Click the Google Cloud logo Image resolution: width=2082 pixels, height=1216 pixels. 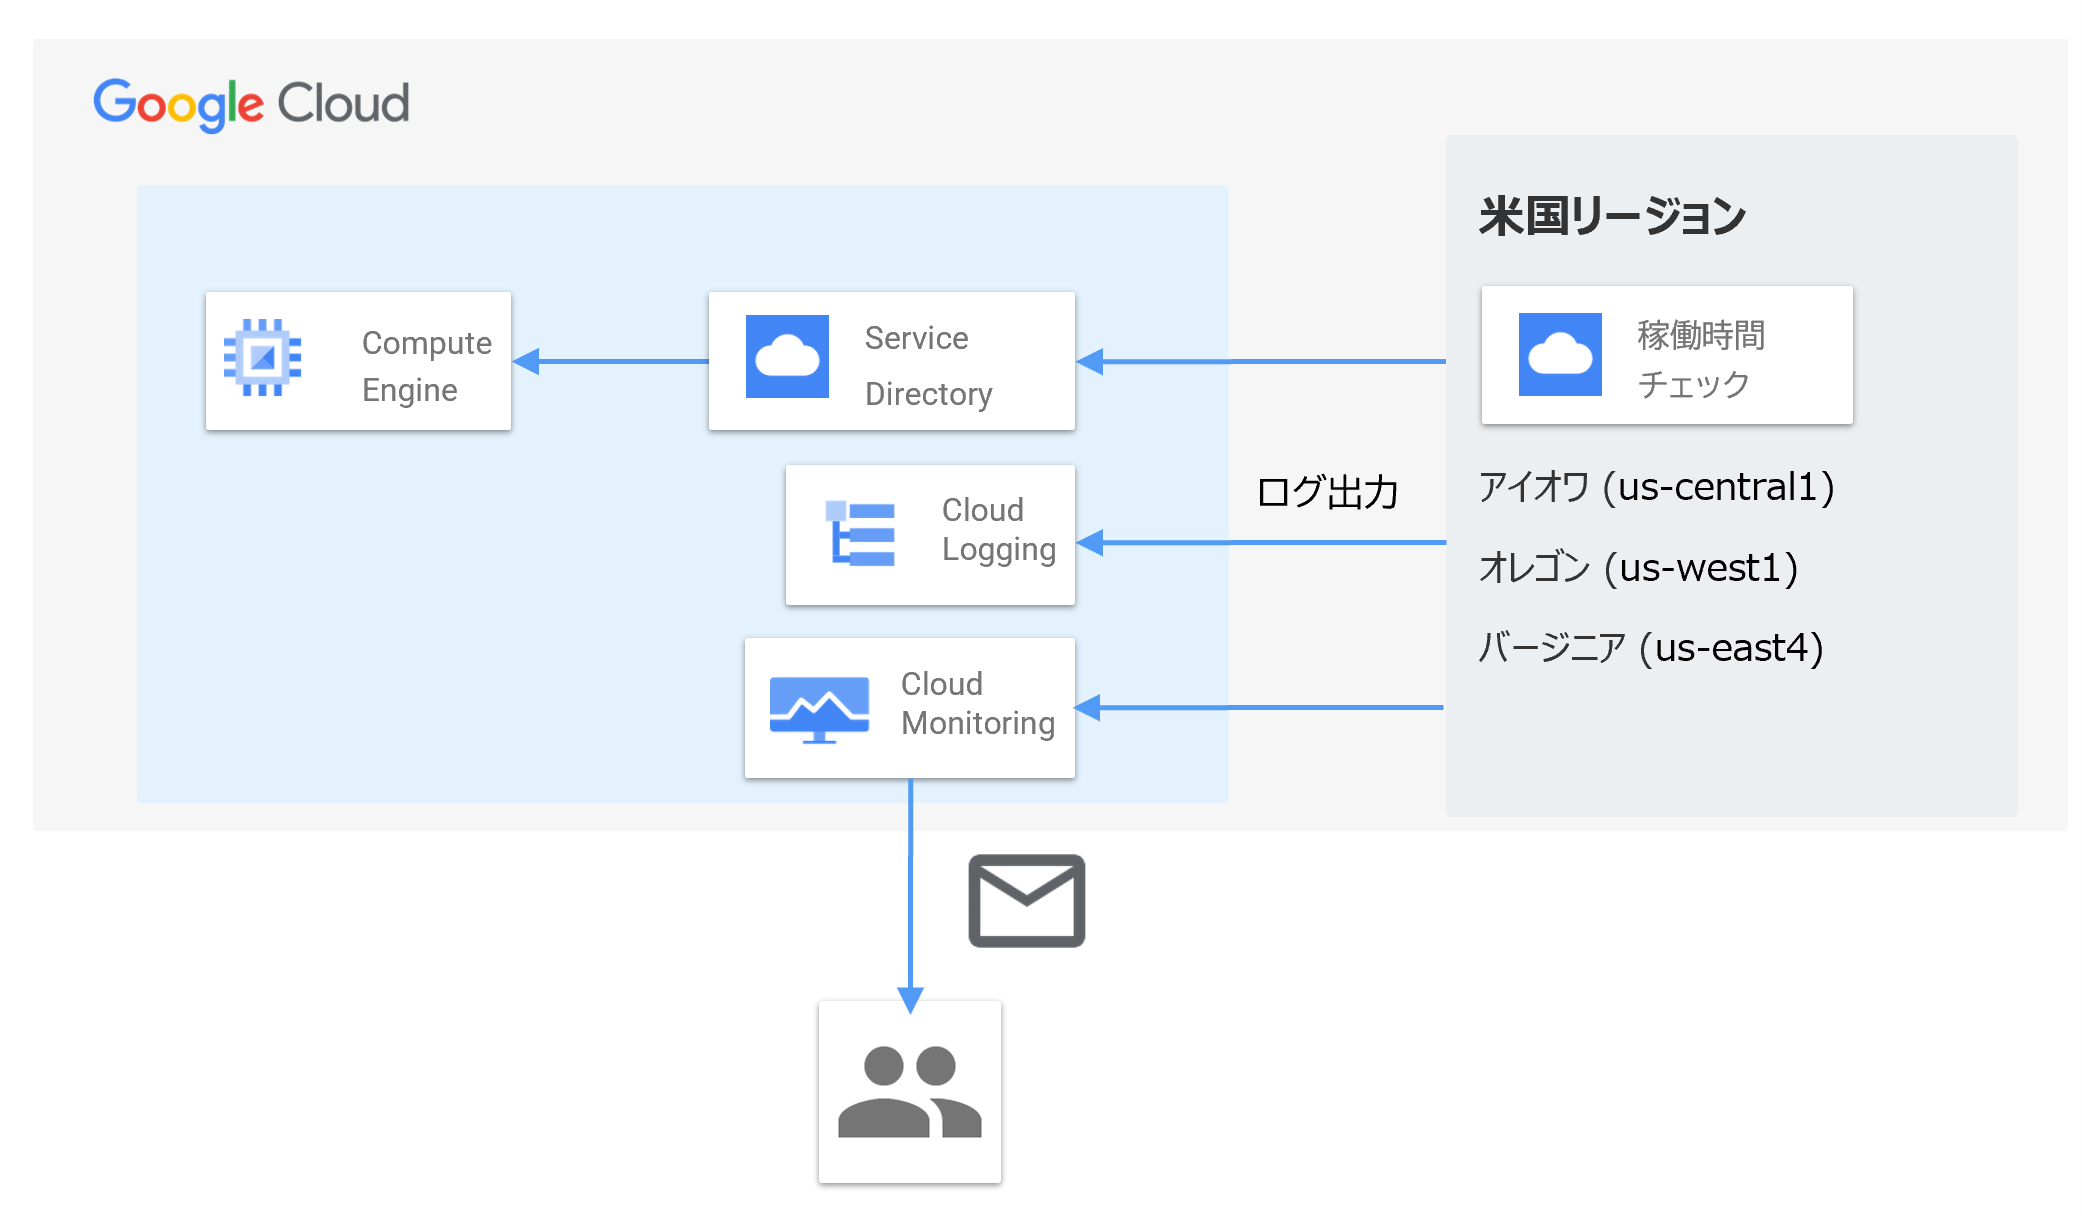click(x=251, y=104)
